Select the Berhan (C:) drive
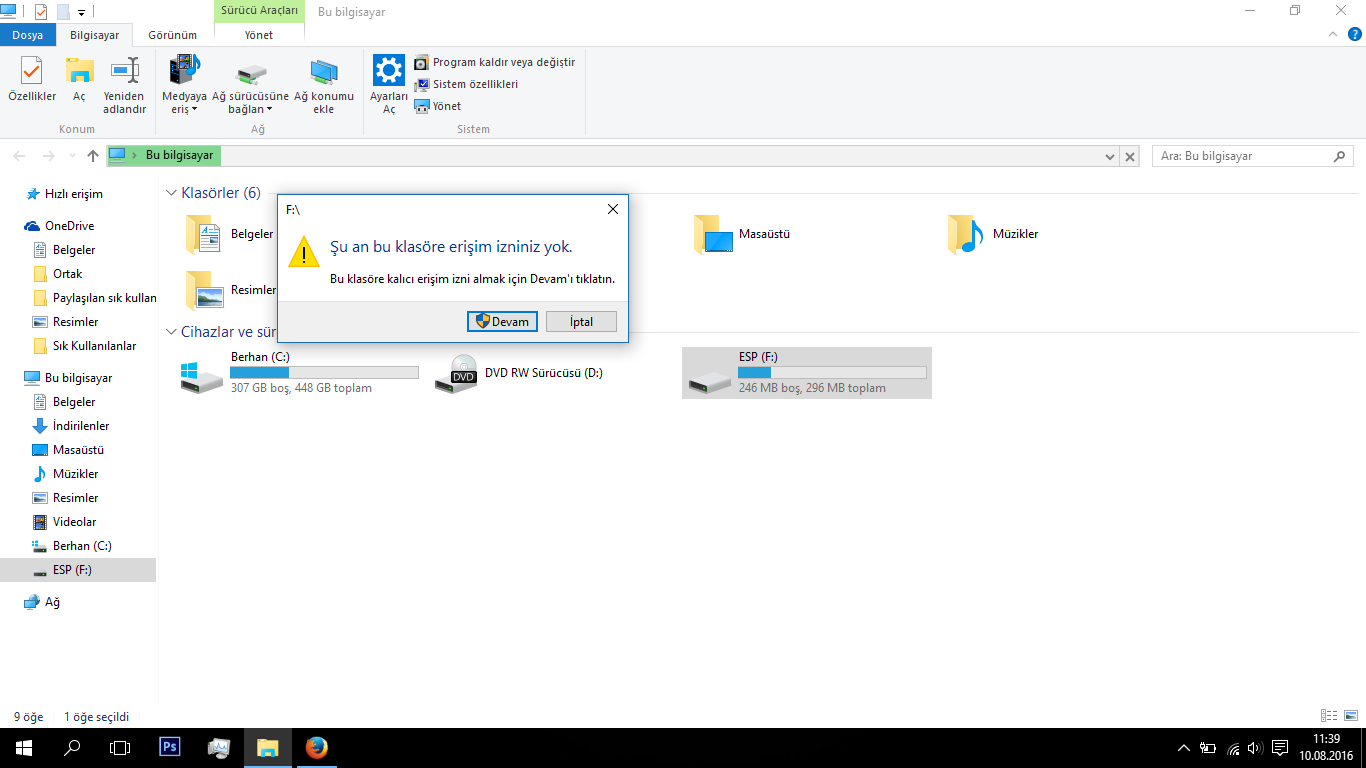 pyautogui.click(x=299, y=372)
